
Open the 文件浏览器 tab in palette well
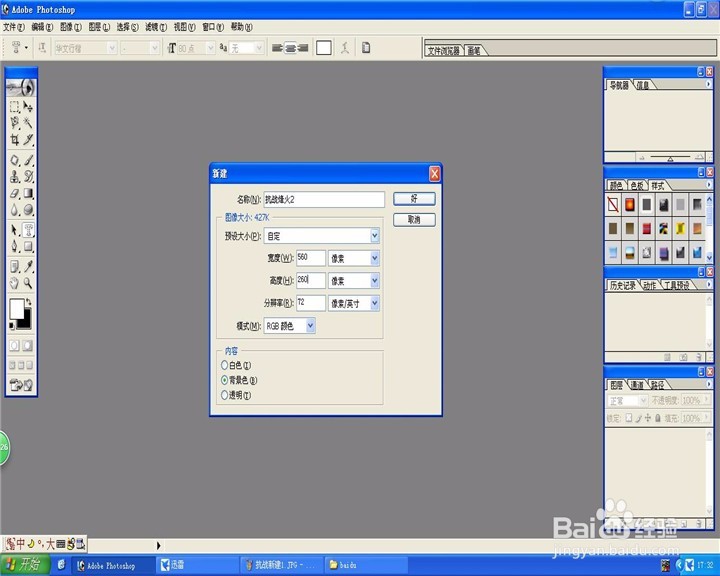pyautogui.click(x=444, y=51)
